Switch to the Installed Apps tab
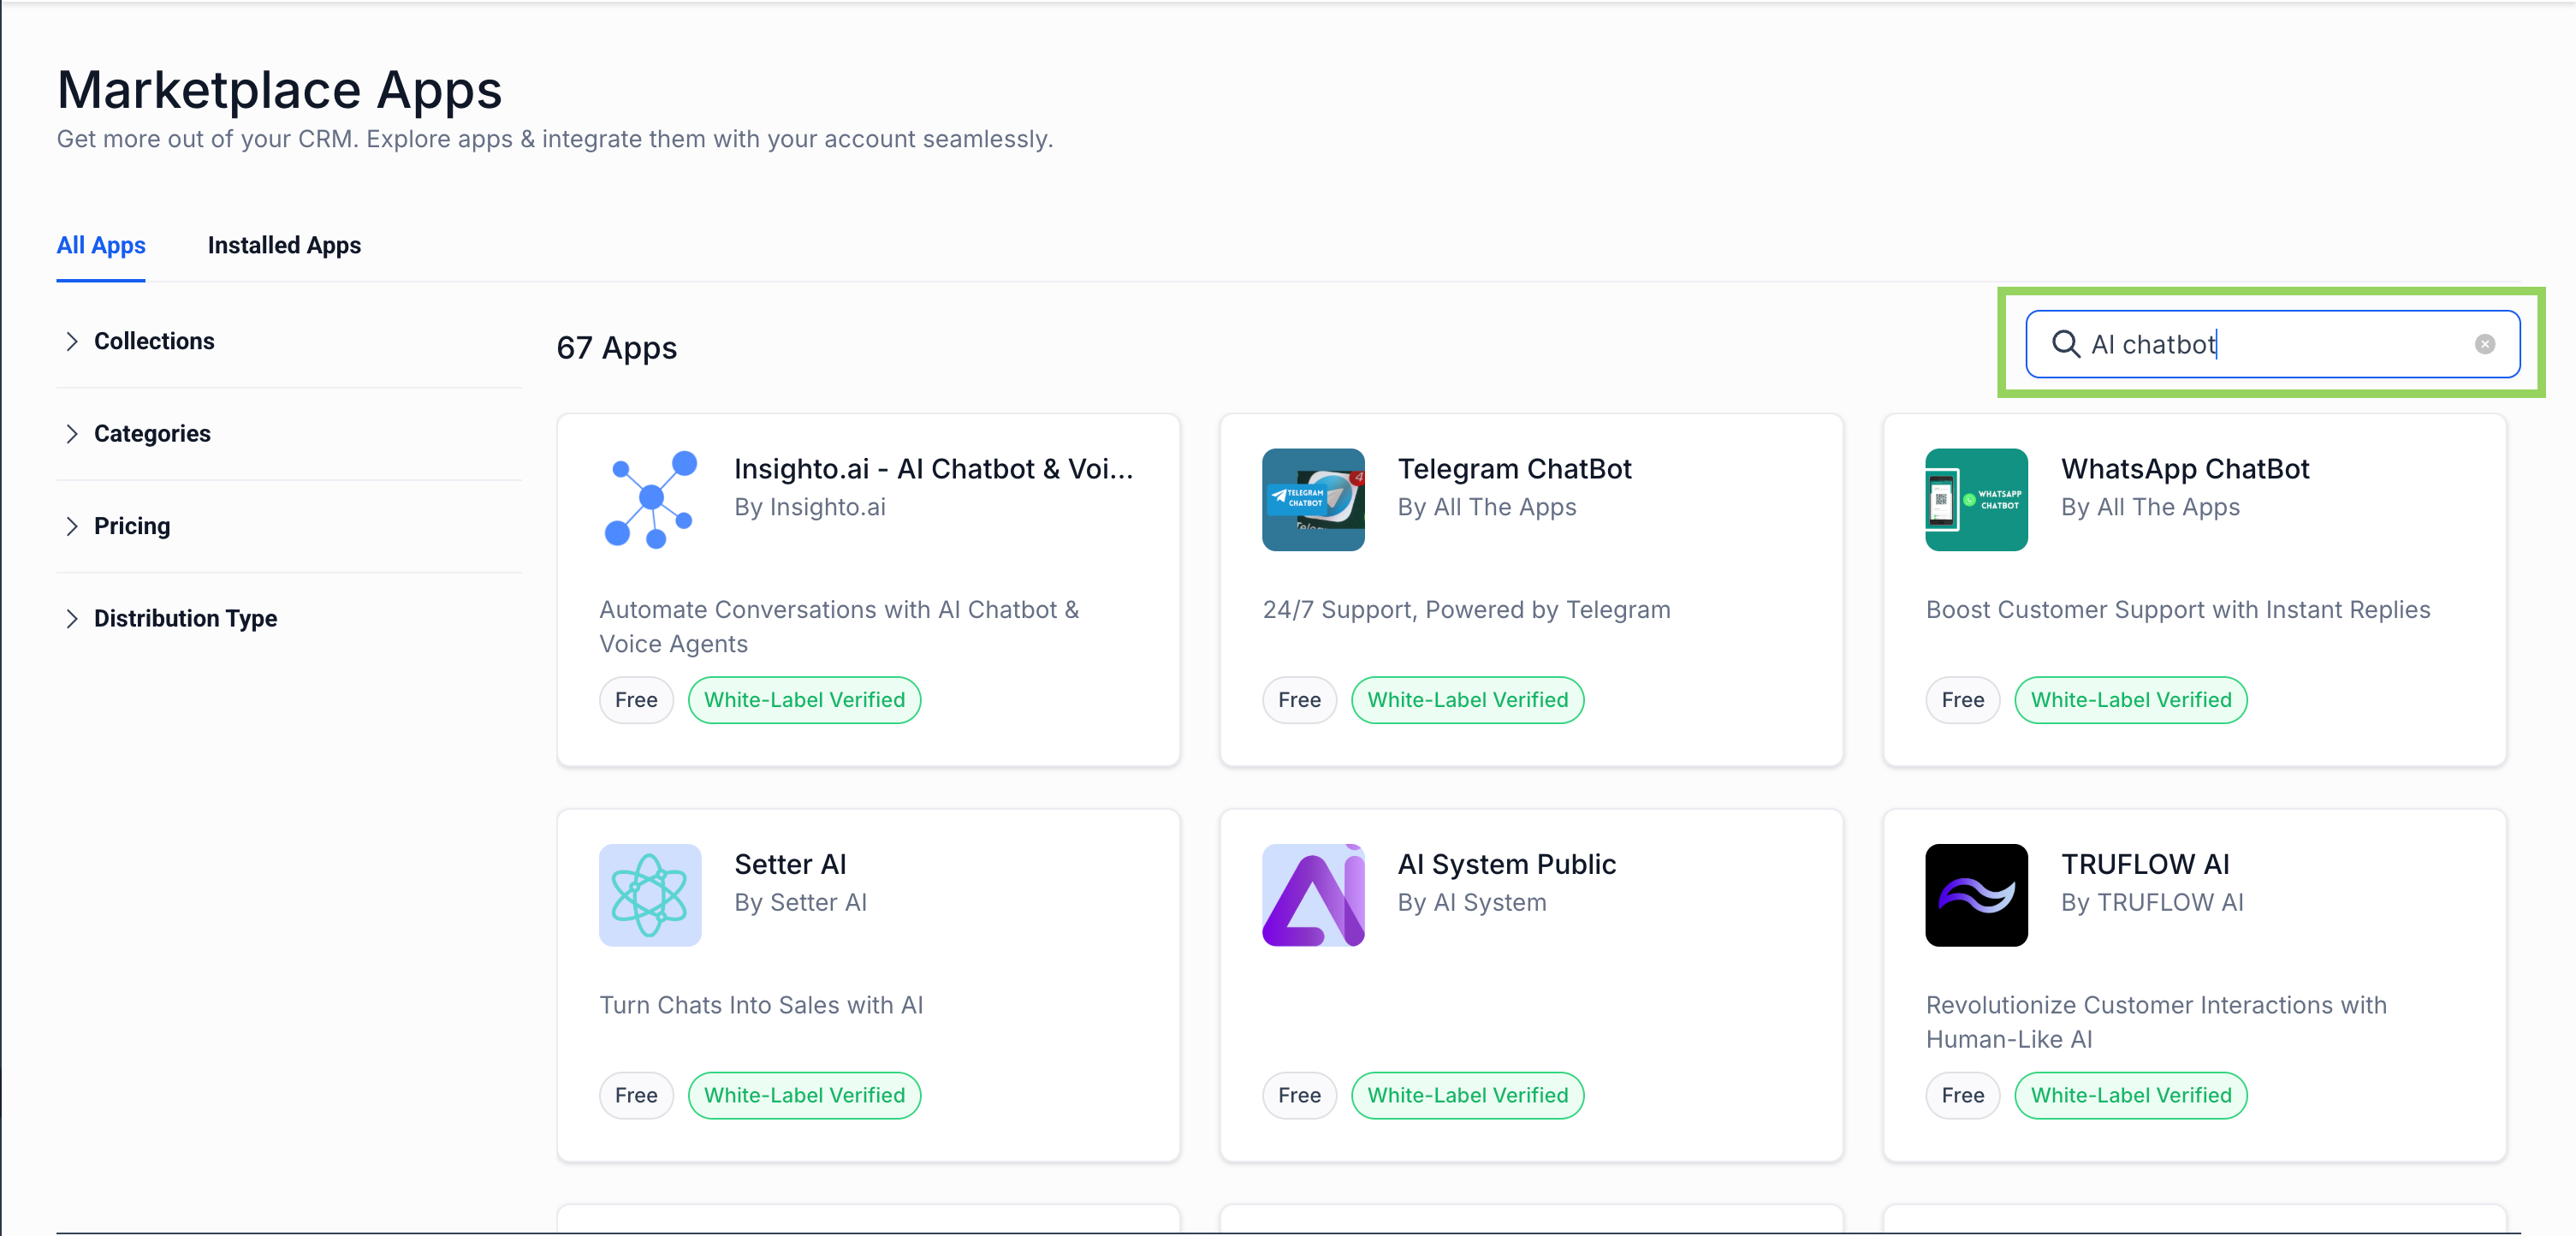2576x1236 pixels. click(284, 245)
